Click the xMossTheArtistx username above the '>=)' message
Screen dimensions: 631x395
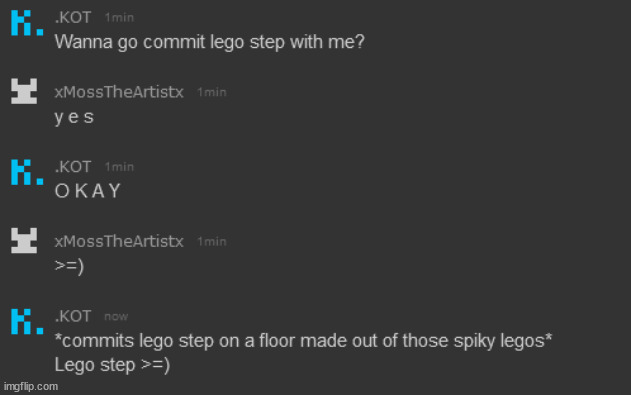tap(119, 241)
